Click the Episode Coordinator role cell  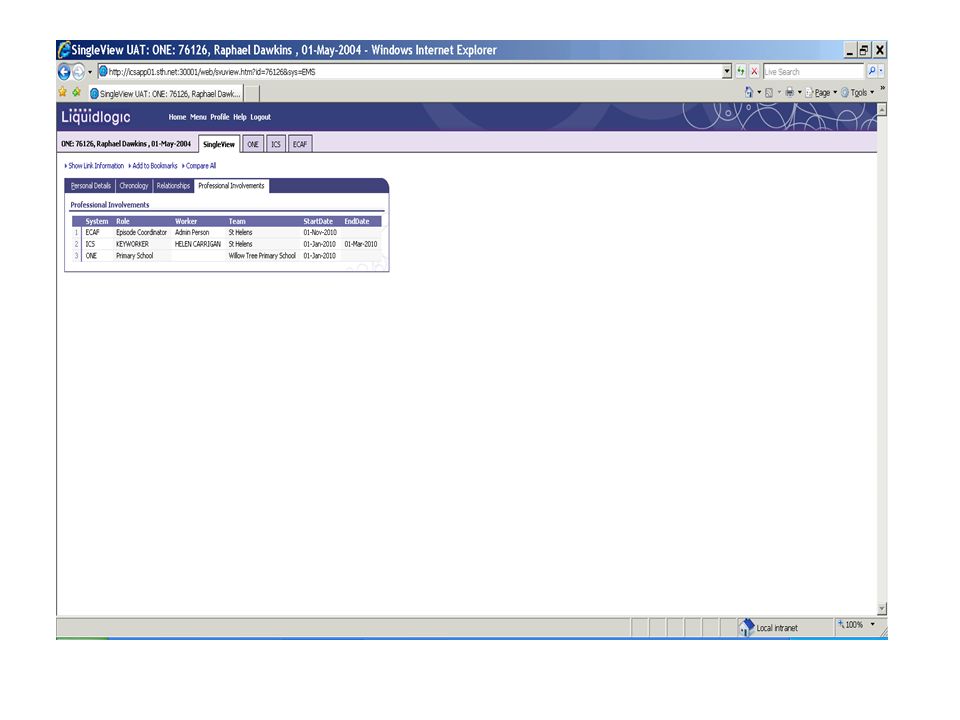[x=141, y=233]
